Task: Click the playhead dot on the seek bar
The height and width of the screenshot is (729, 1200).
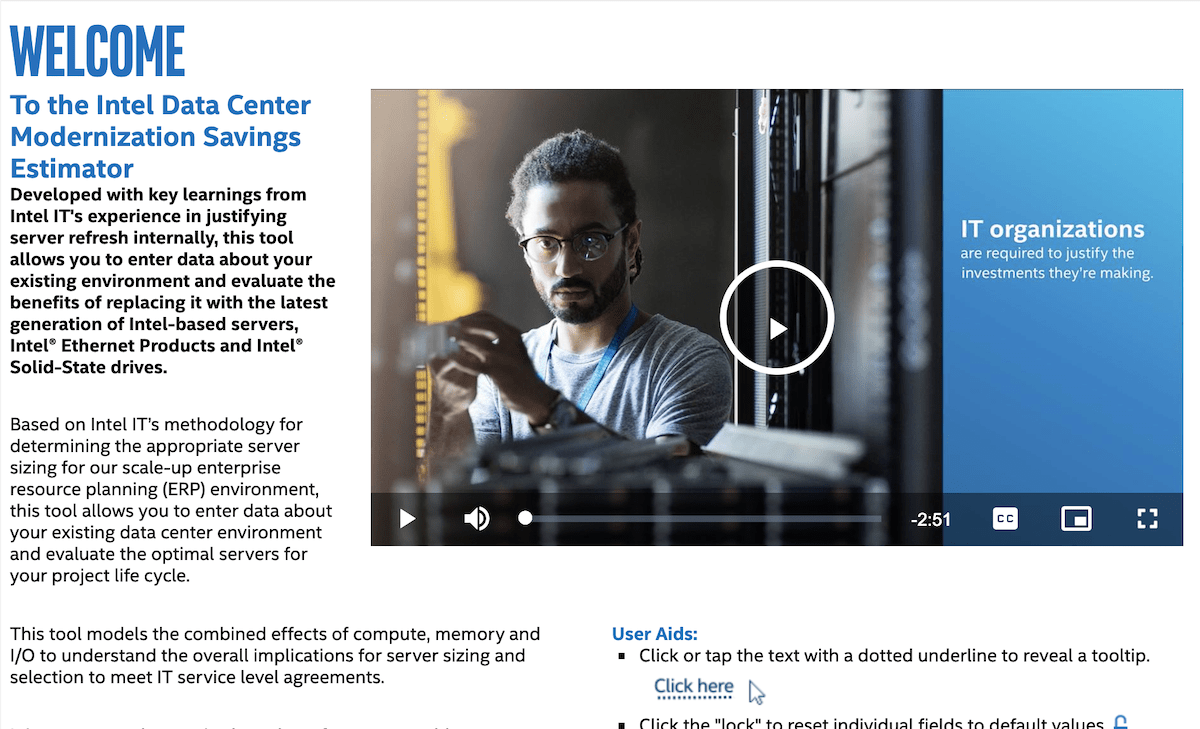Action: [x=525, y=518]
